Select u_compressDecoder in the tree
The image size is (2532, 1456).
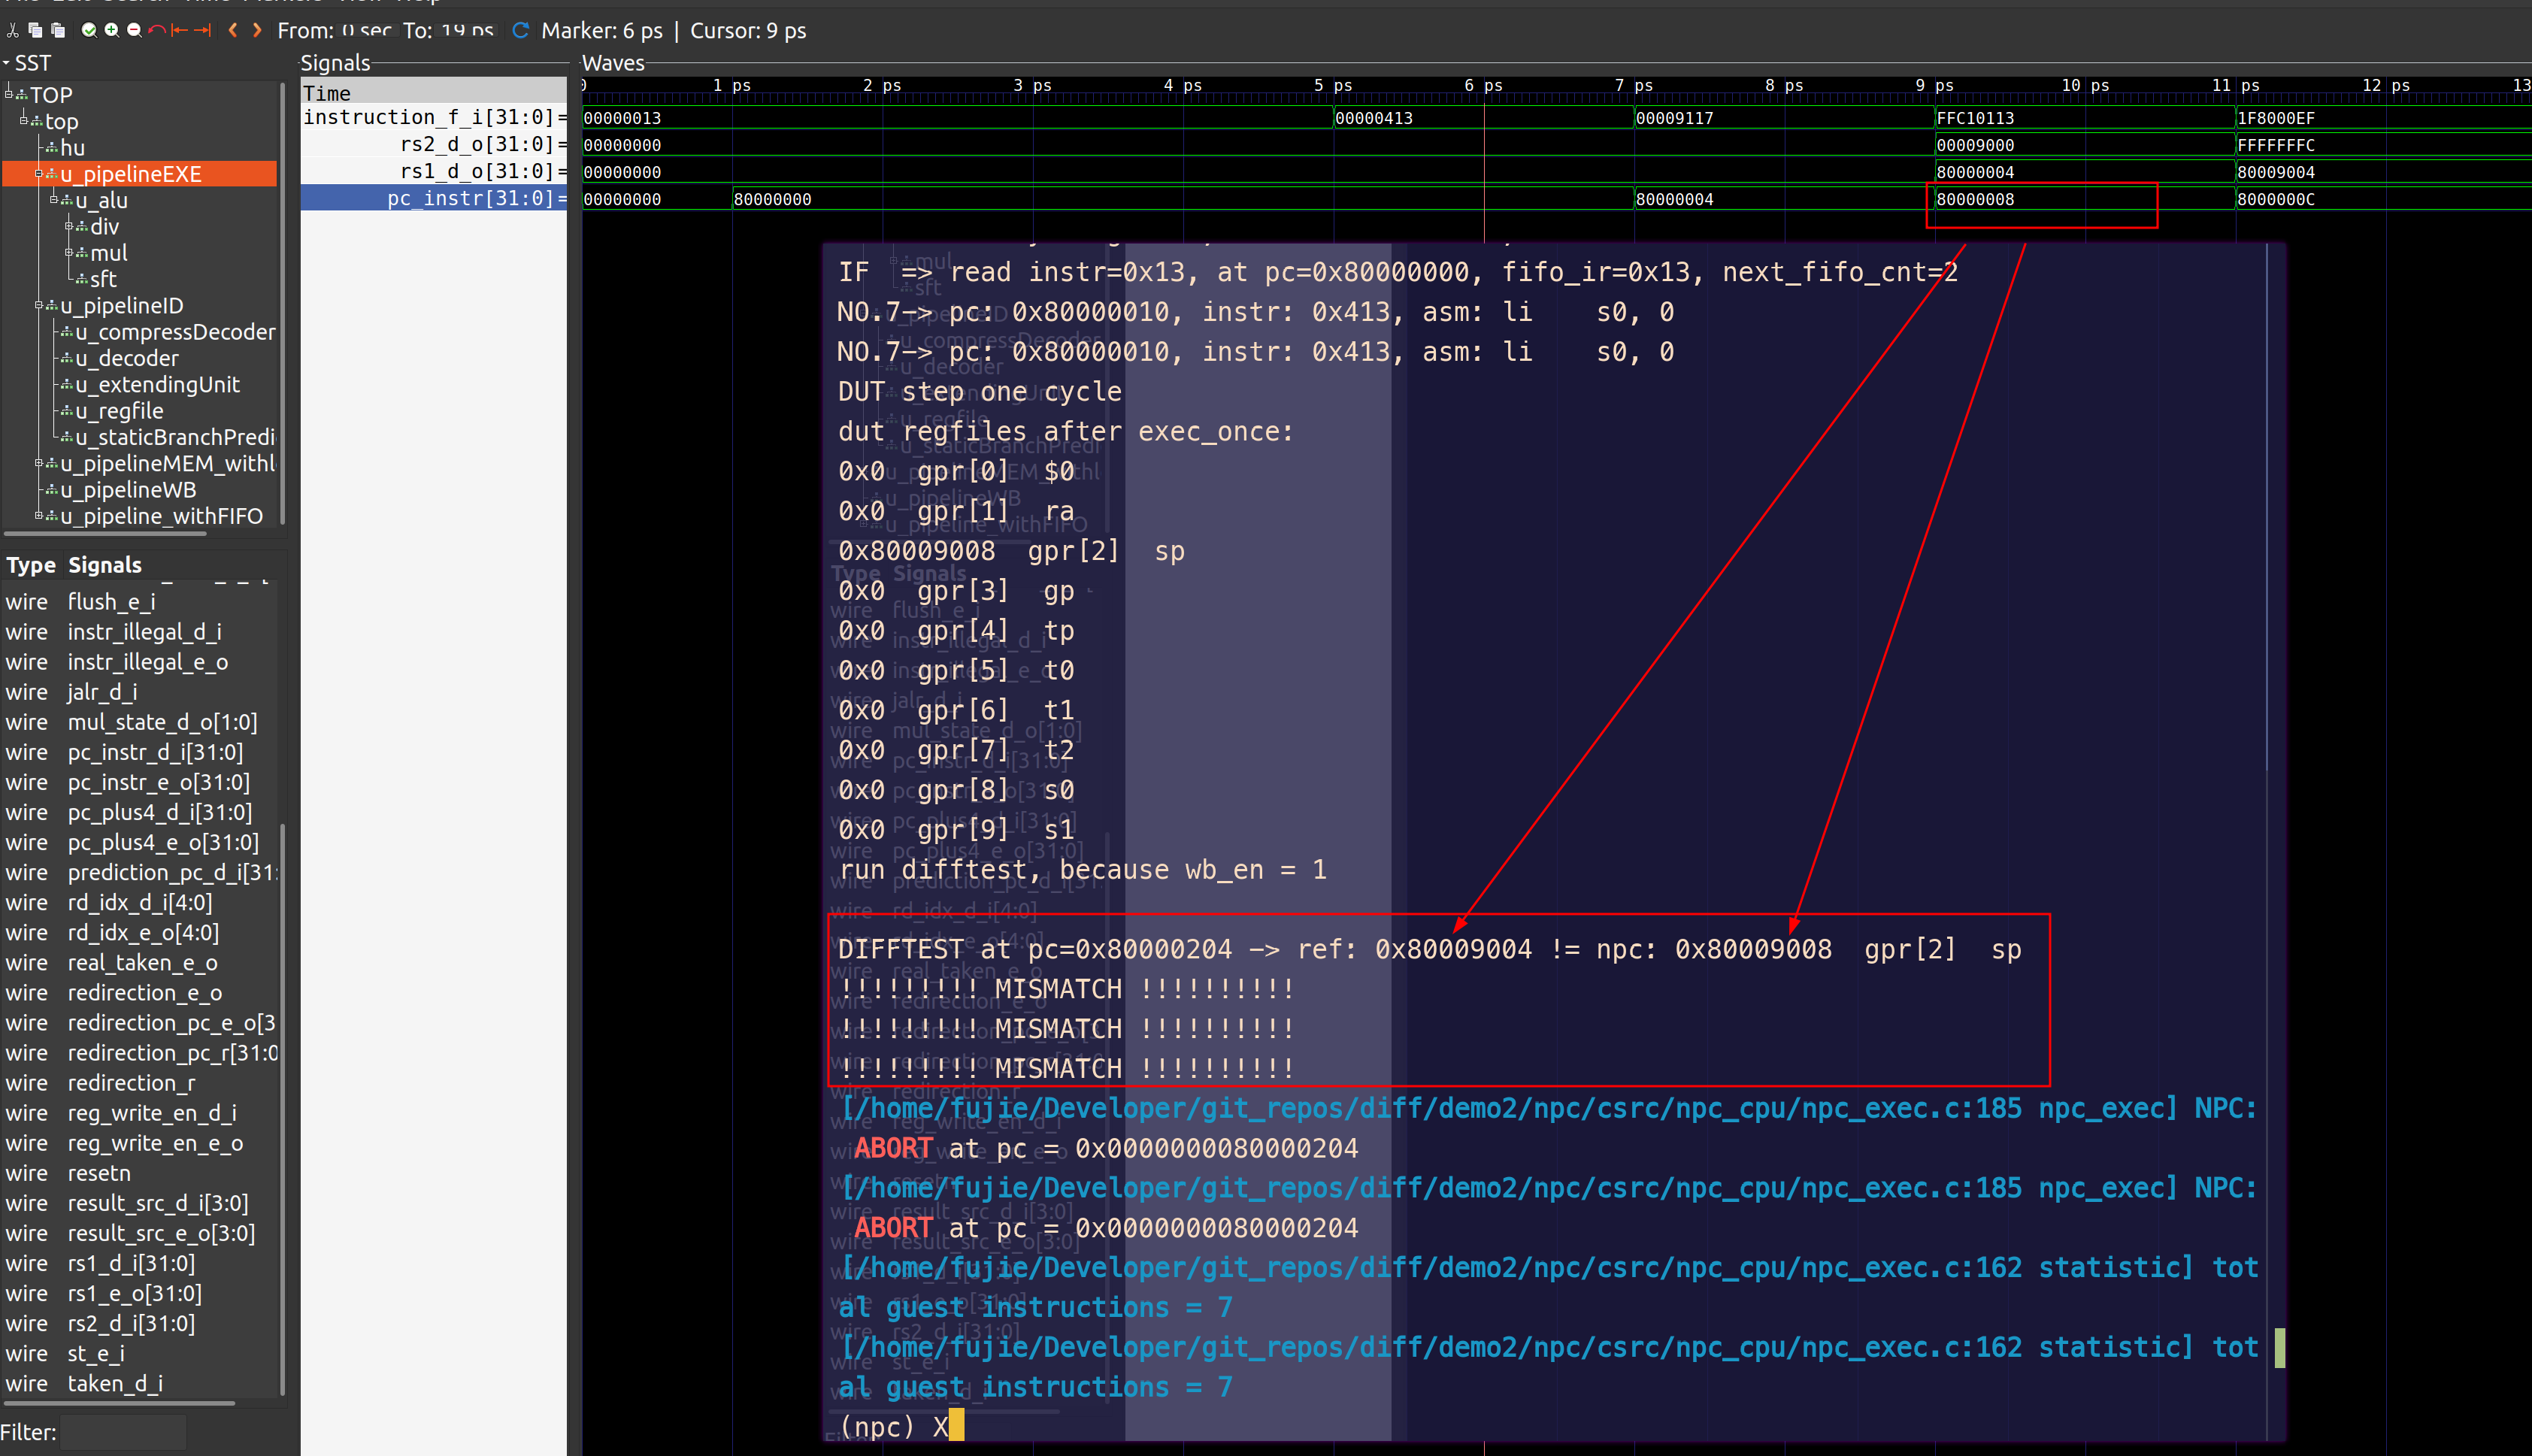176,332
